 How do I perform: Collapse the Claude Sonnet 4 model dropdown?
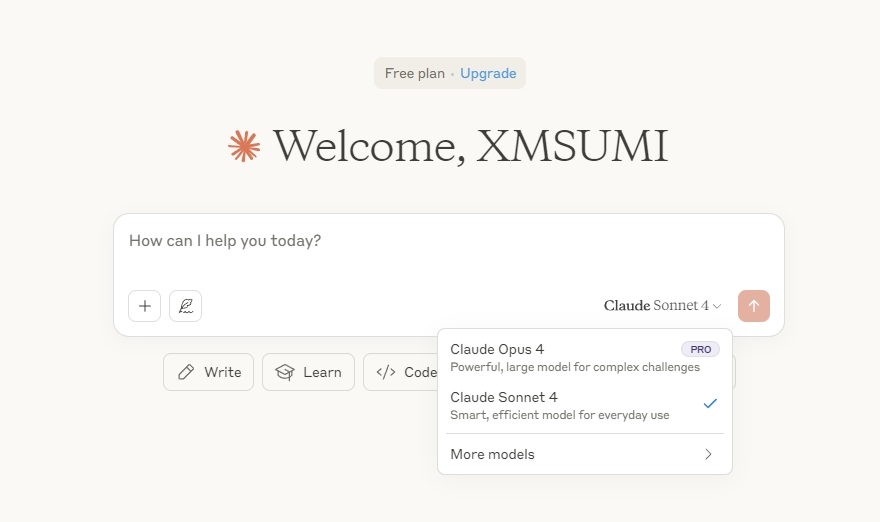662,306
